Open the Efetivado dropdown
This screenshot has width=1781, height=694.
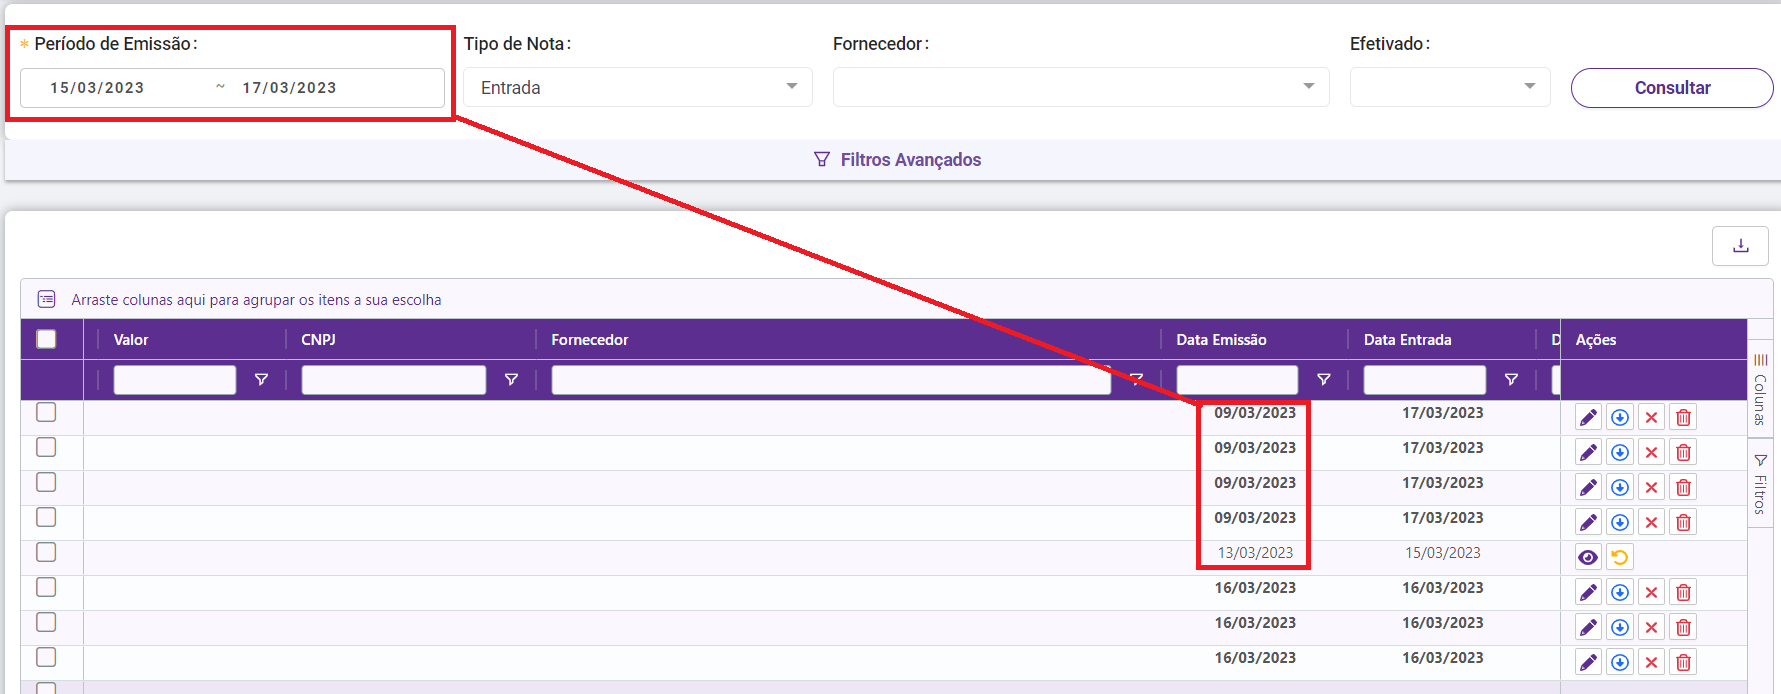[x=1449, y=87]
